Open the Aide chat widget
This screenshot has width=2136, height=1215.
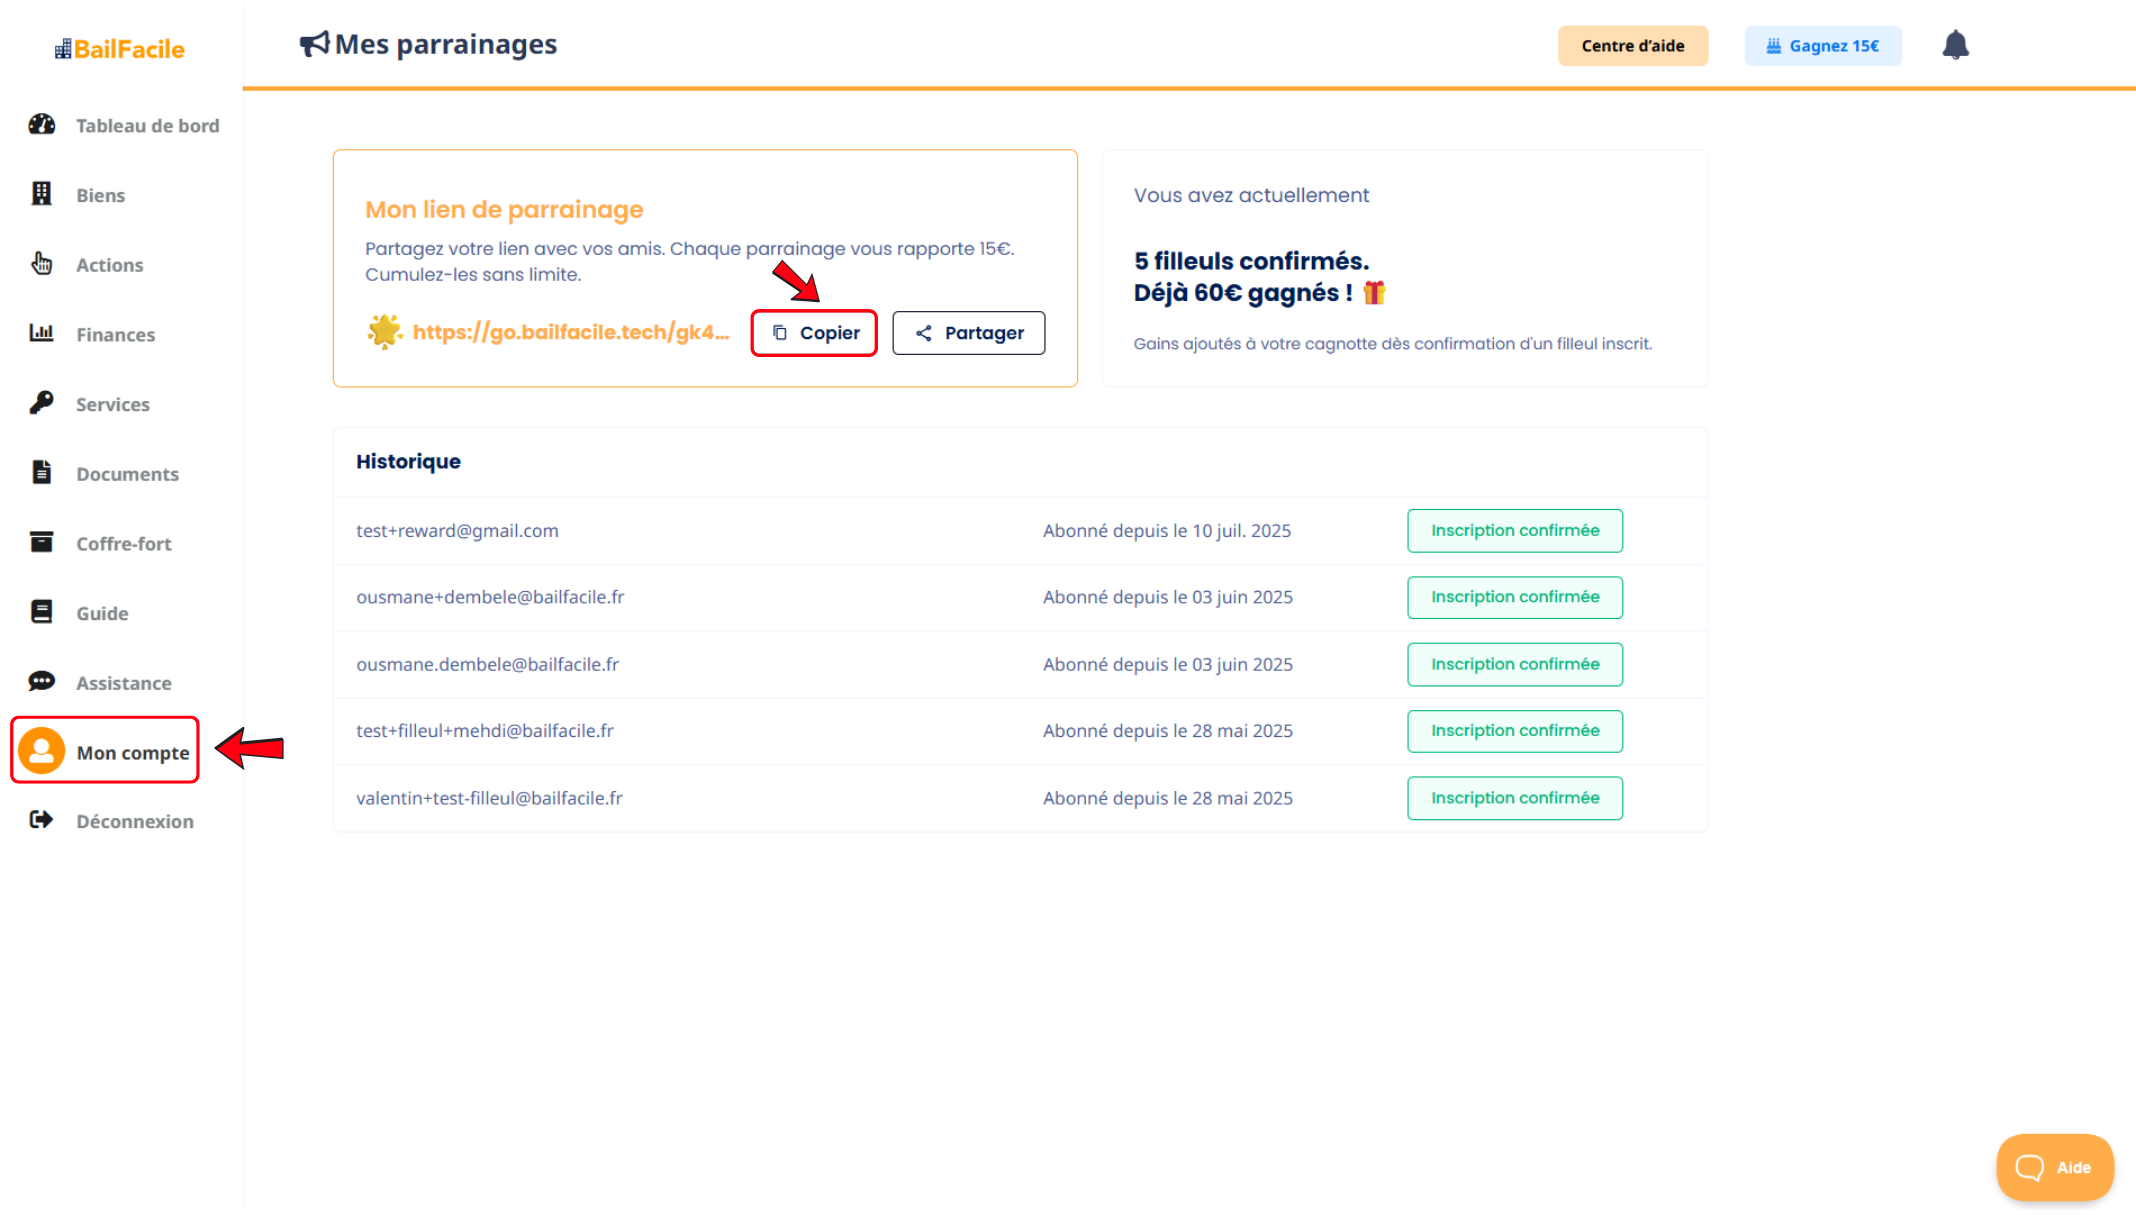coord(2054,1167)
